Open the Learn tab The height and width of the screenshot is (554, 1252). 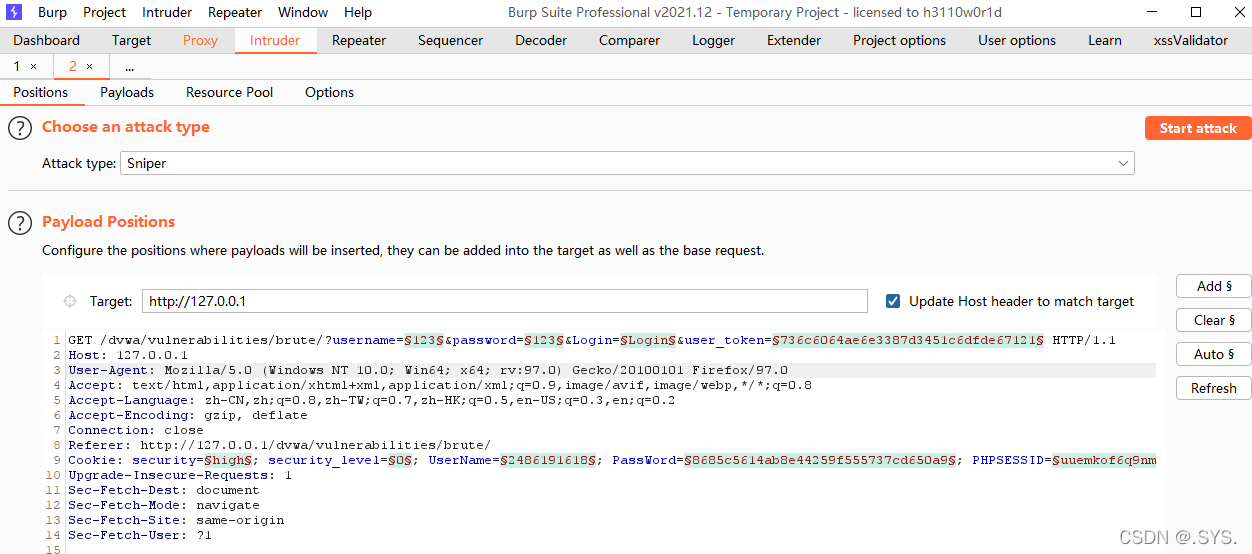(1104, 40)
